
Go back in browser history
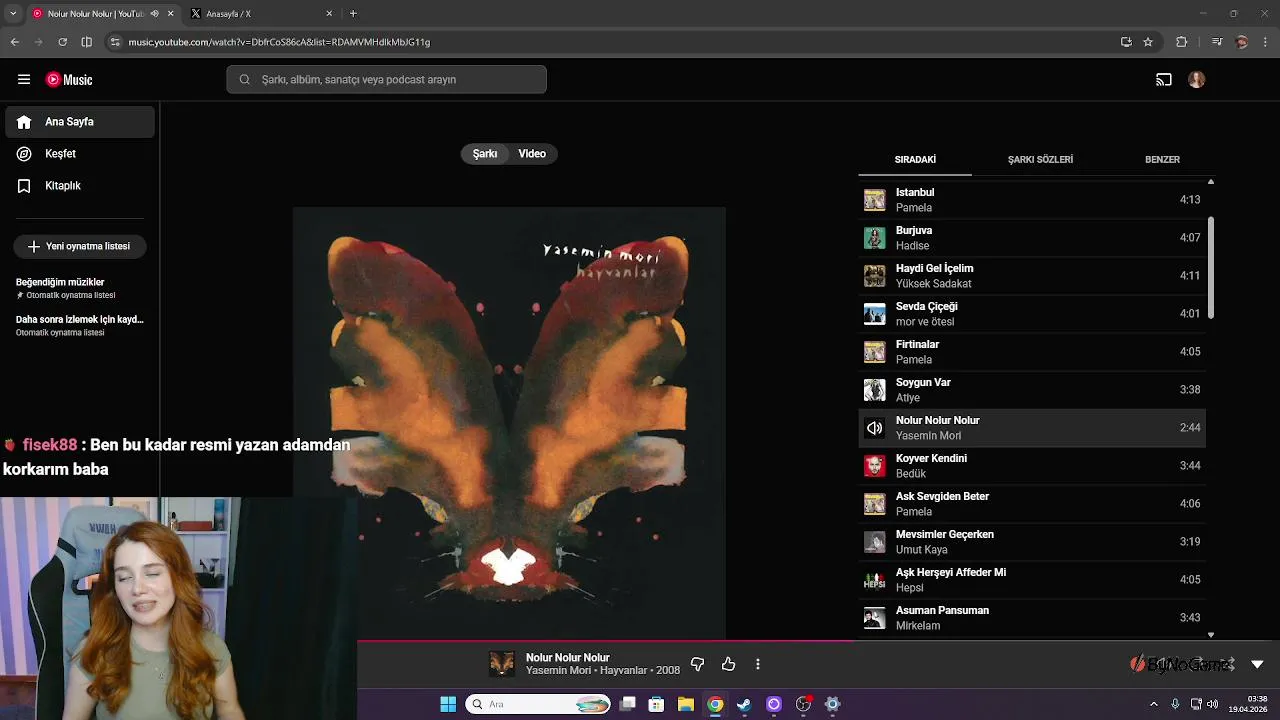tap(14, 42)
